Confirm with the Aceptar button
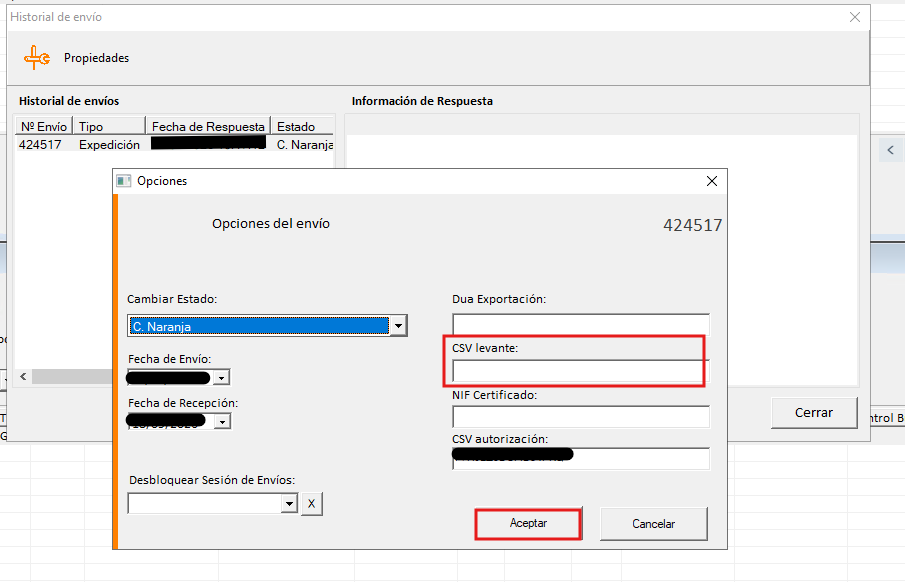 coord(528,524)
